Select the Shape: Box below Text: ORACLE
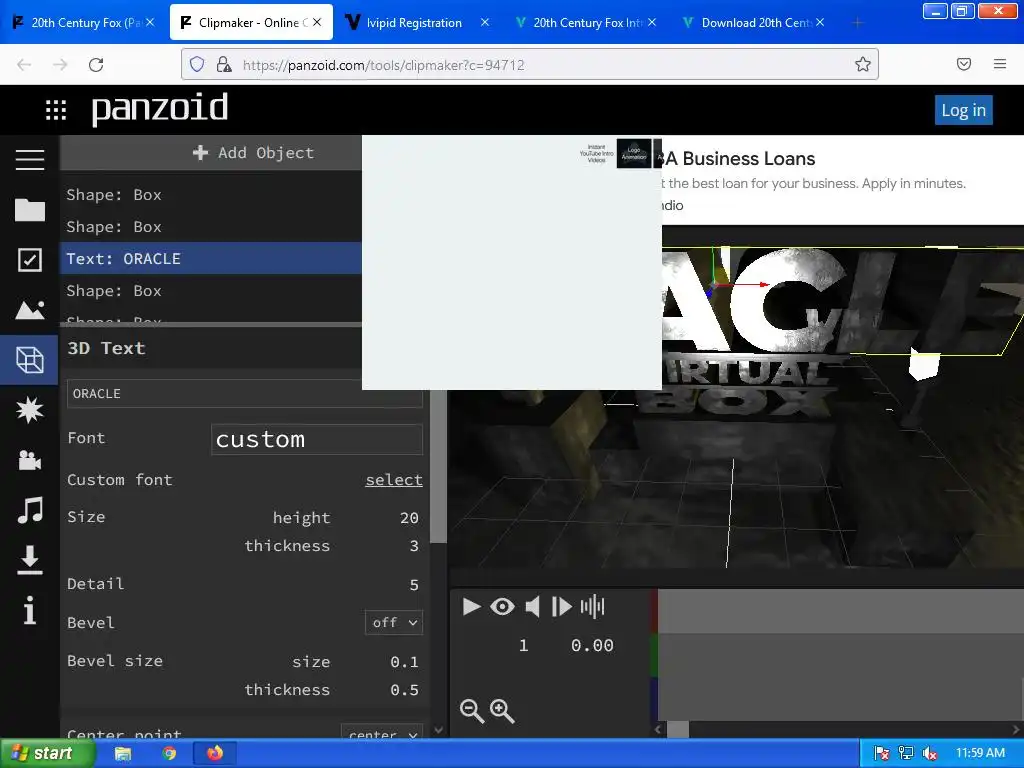 tap(210, 291)
